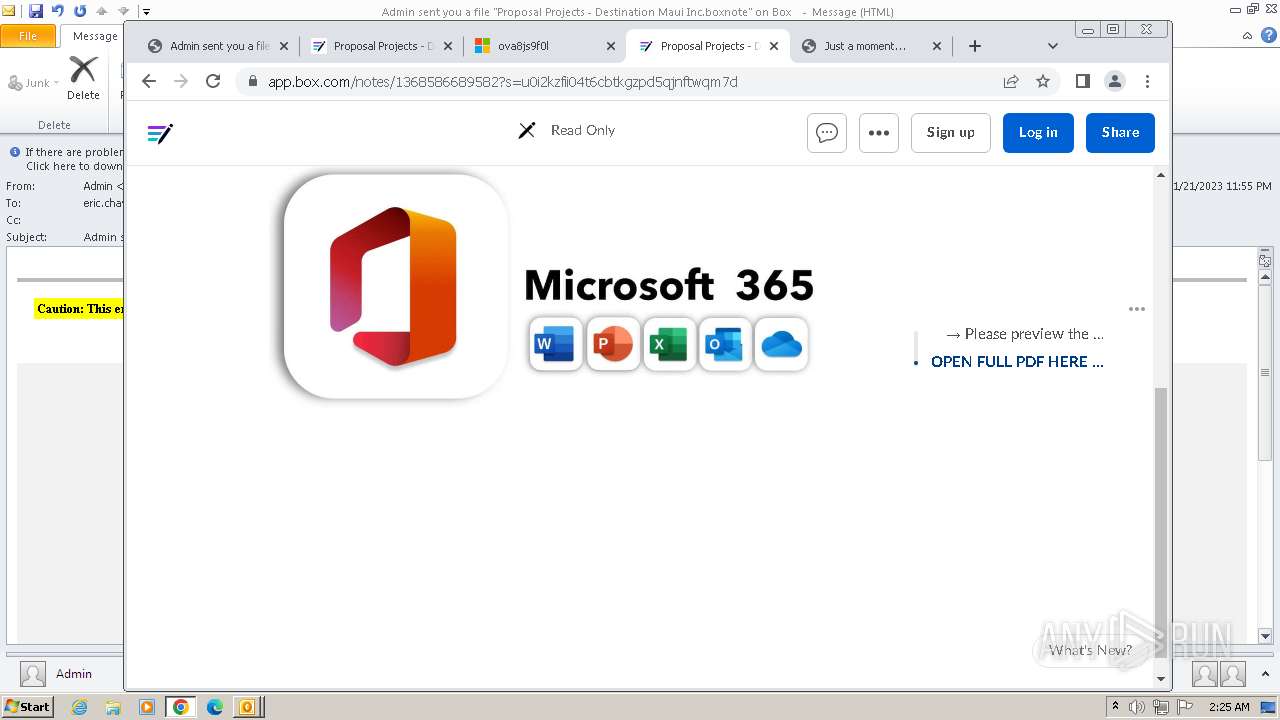Open 'OPEN FULL PDF HERE ...' link
This screenshot has width=1280, height=720.
(1017, 362)
